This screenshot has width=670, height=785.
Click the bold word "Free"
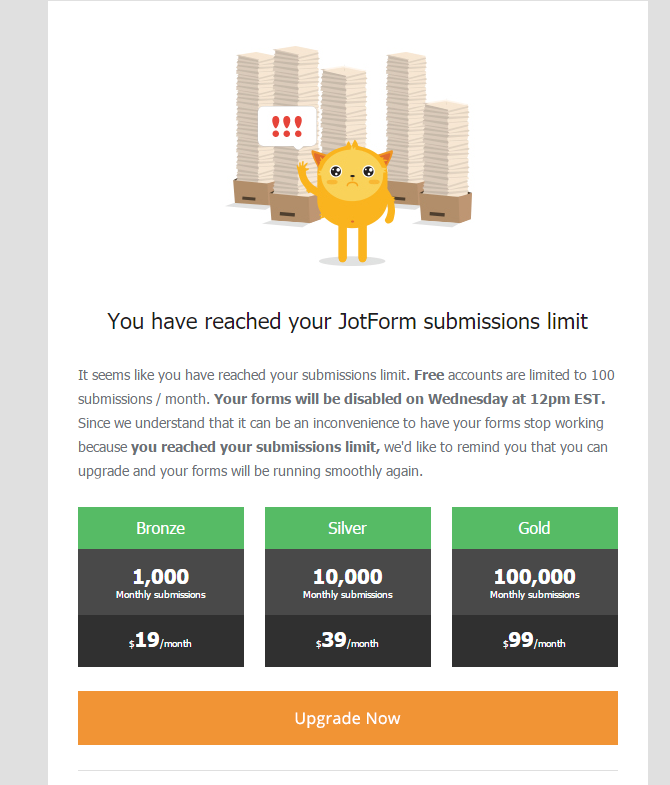pos(428,375)
